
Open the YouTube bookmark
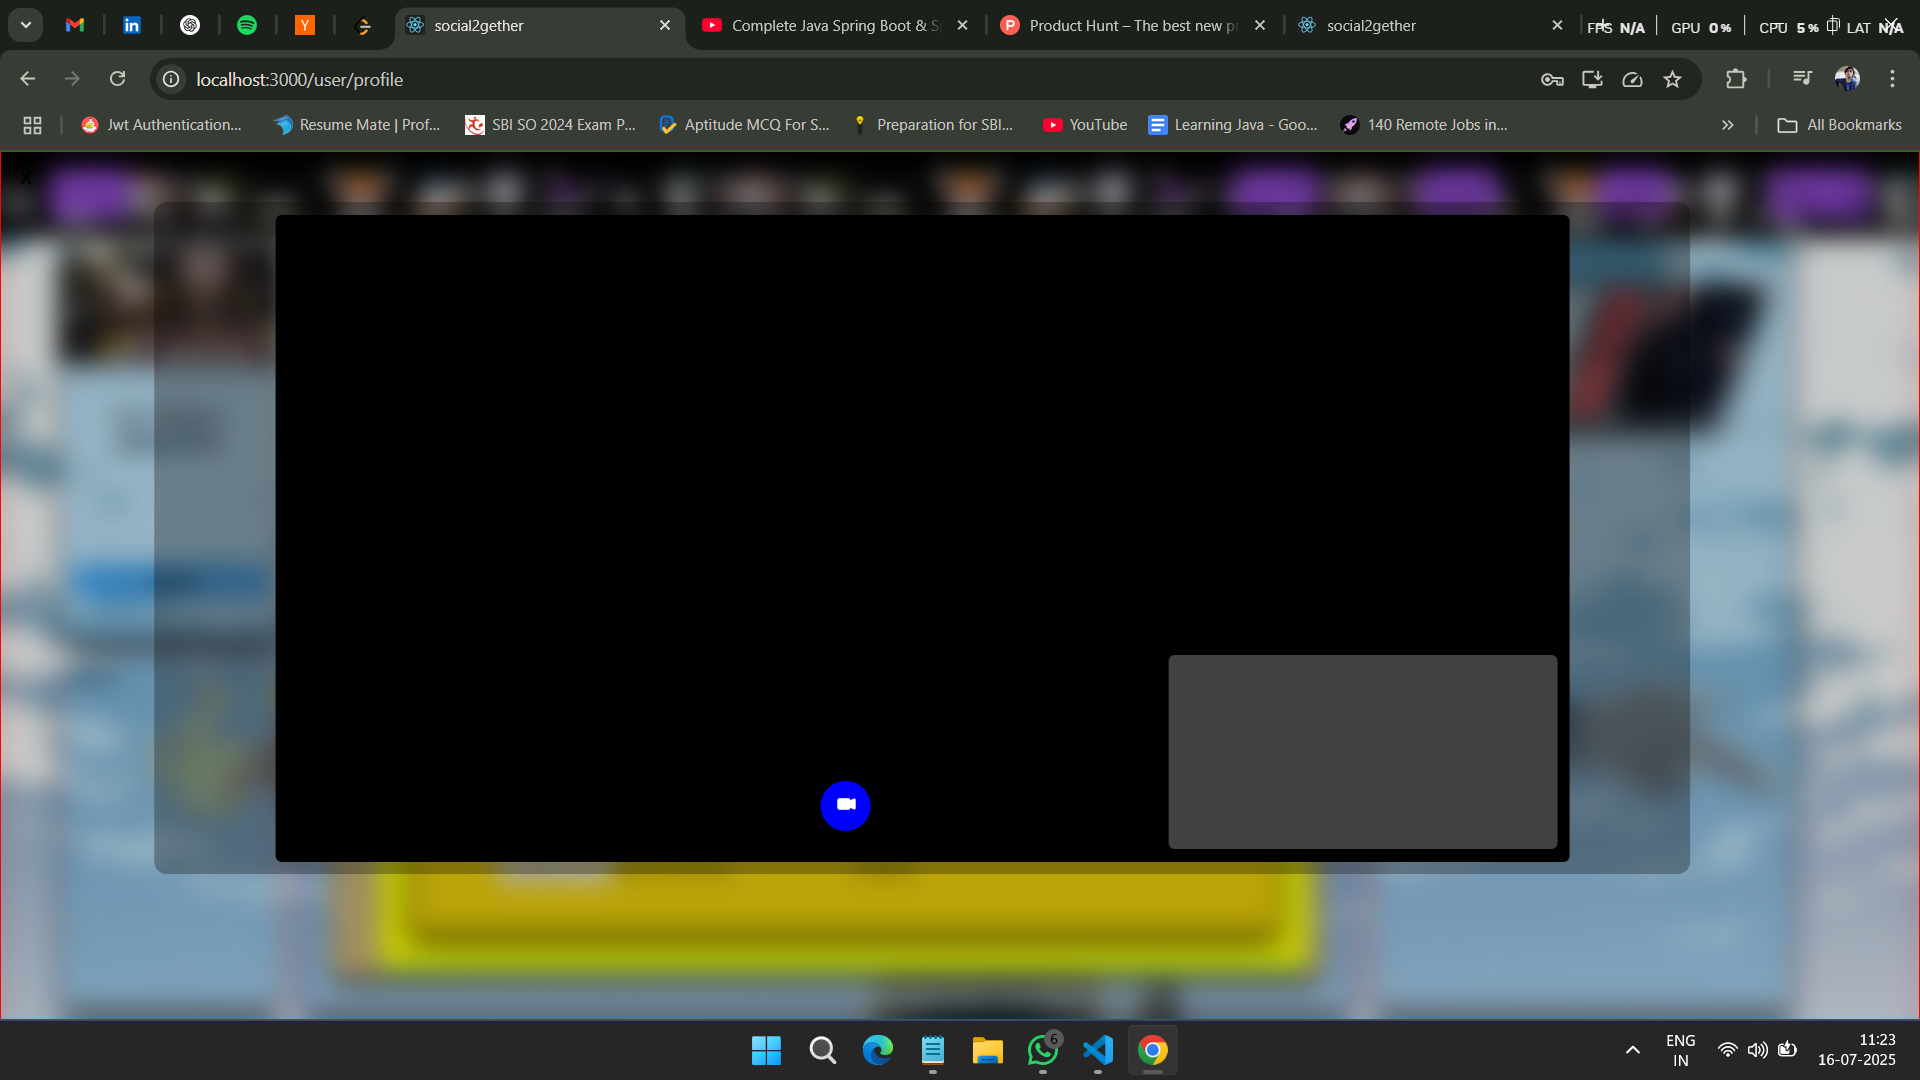click(x=1085, y=125)
